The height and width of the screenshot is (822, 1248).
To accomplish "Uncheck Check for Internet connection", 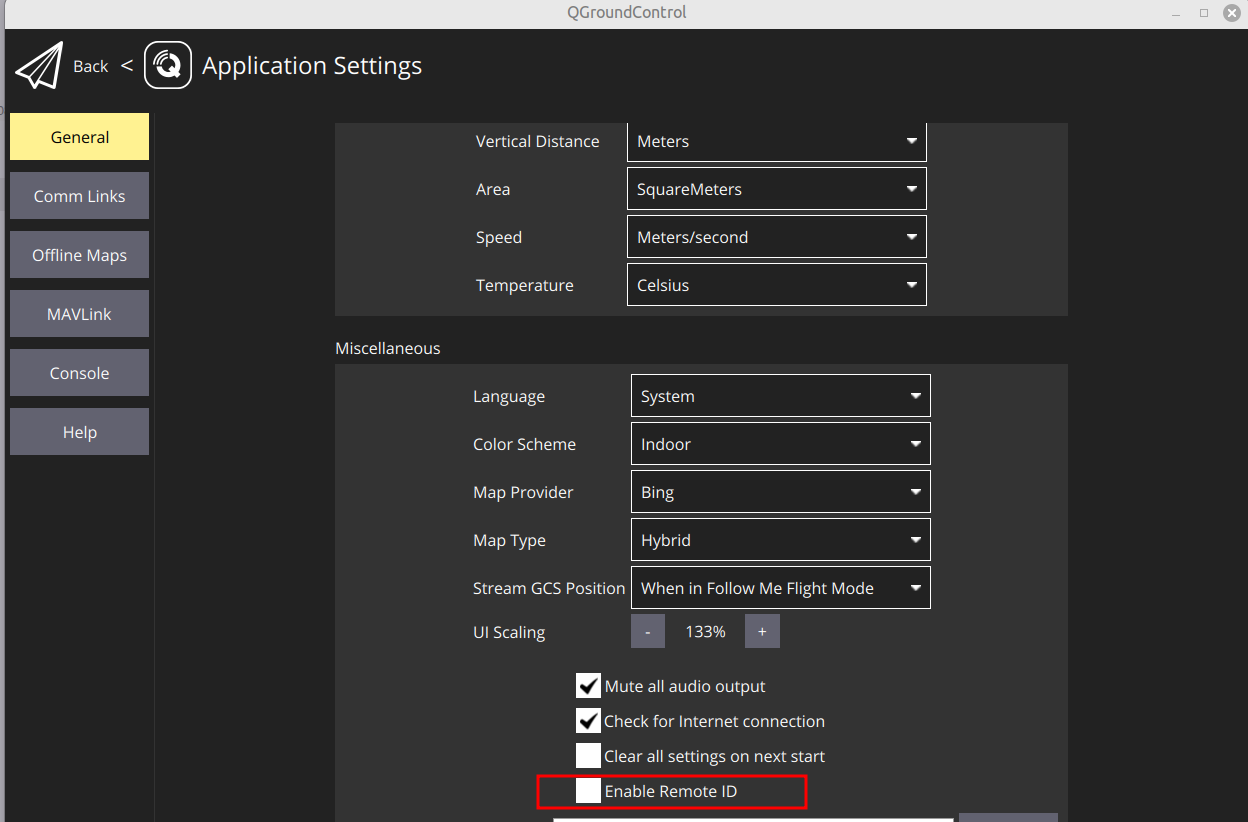I will click(588, 720).
